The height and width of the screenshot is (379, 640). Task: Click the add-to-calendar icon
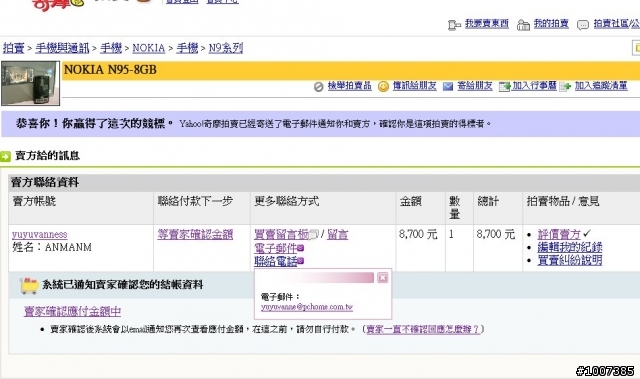[504, 86]
